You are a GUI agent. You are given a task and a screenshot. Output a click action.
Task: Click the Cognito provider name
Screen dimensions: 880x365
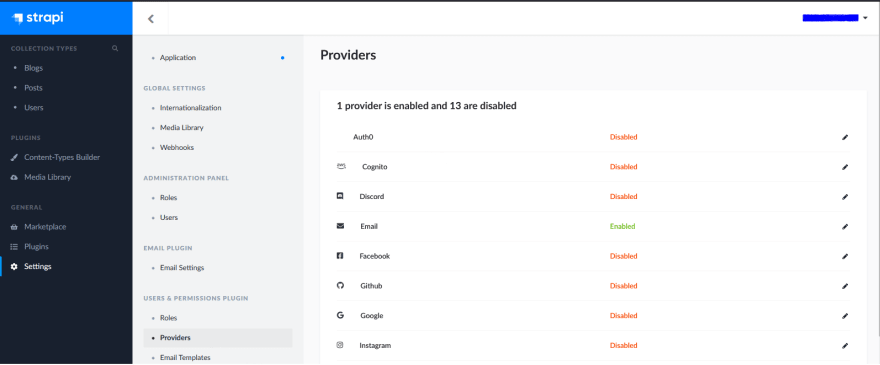point(374,167)
